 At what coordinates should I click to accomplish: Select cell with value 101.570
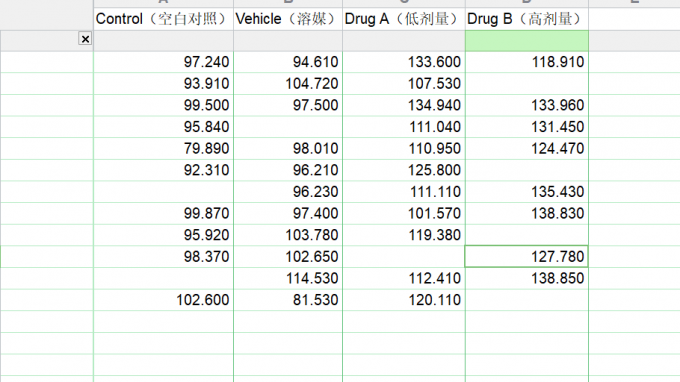tap(404, 213)
